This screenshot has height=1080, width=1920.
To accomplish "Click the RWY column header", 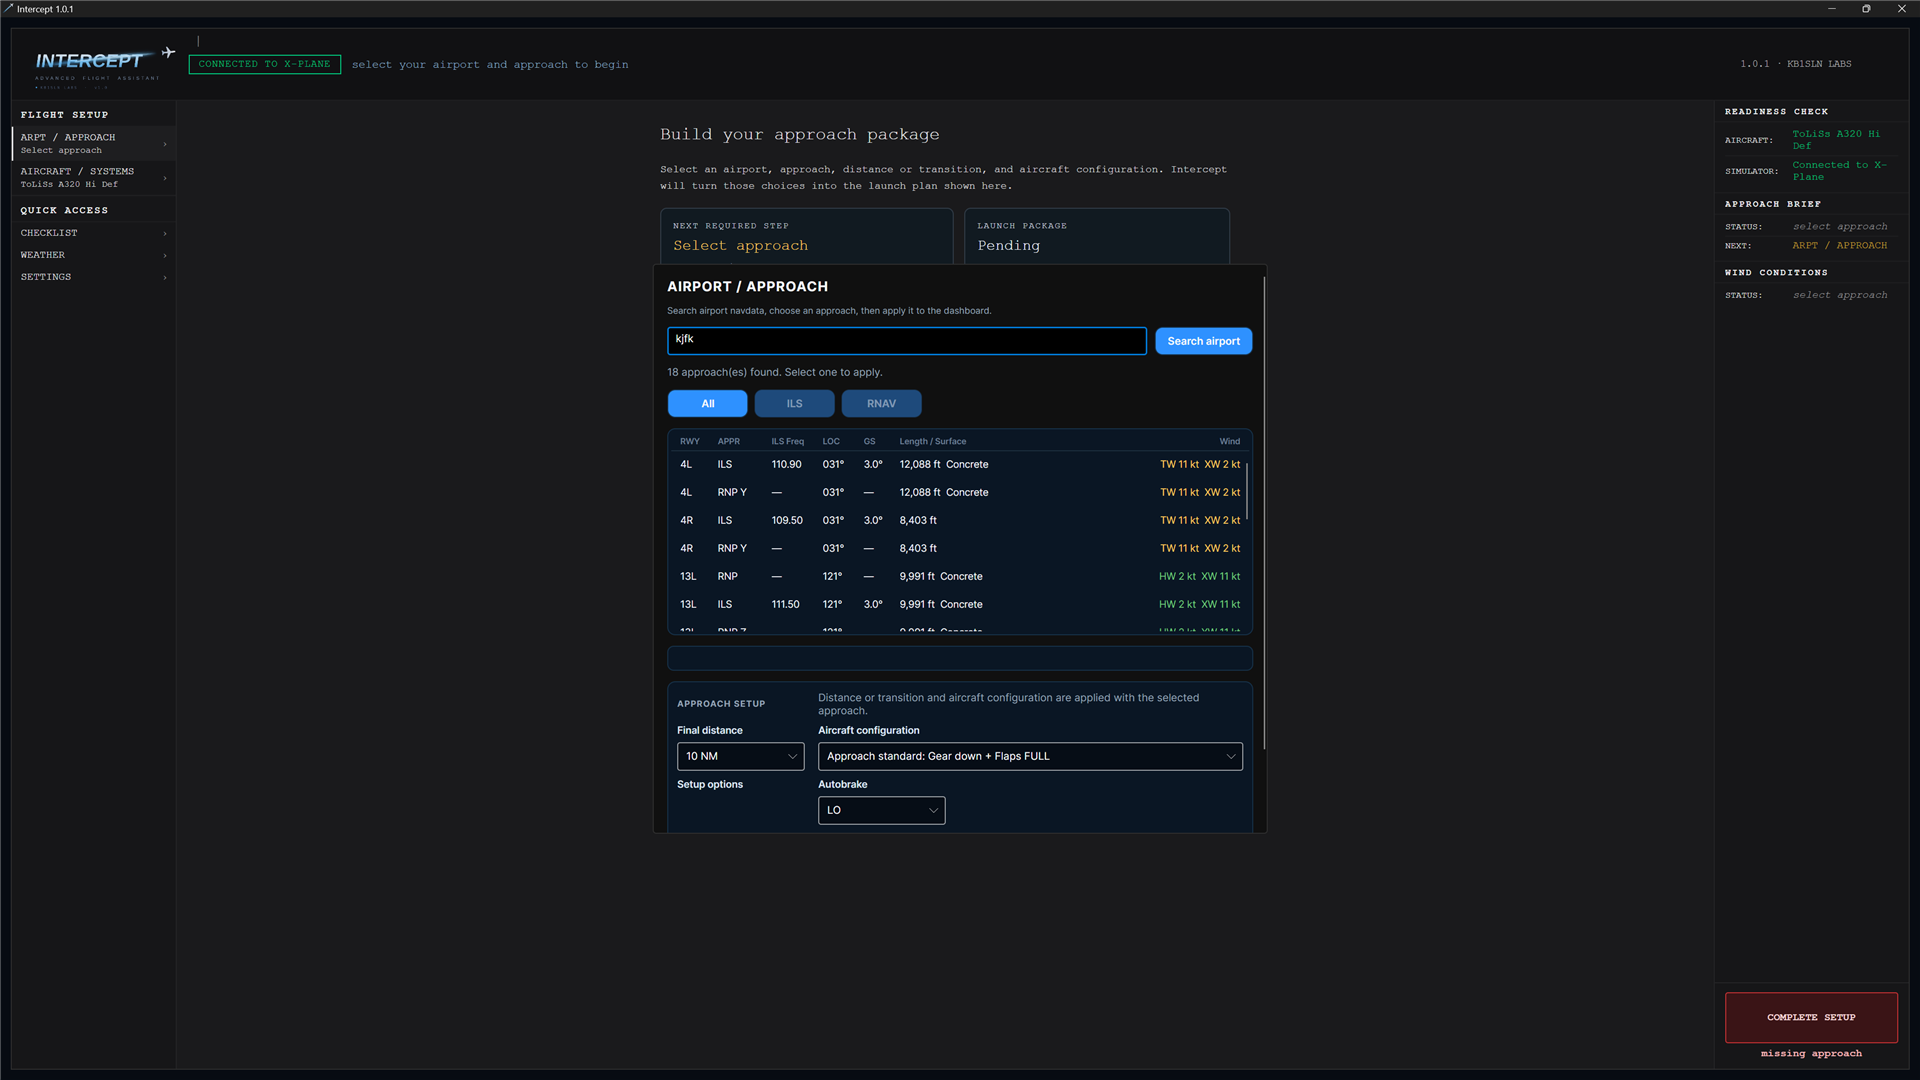I will tap(689, 441).
